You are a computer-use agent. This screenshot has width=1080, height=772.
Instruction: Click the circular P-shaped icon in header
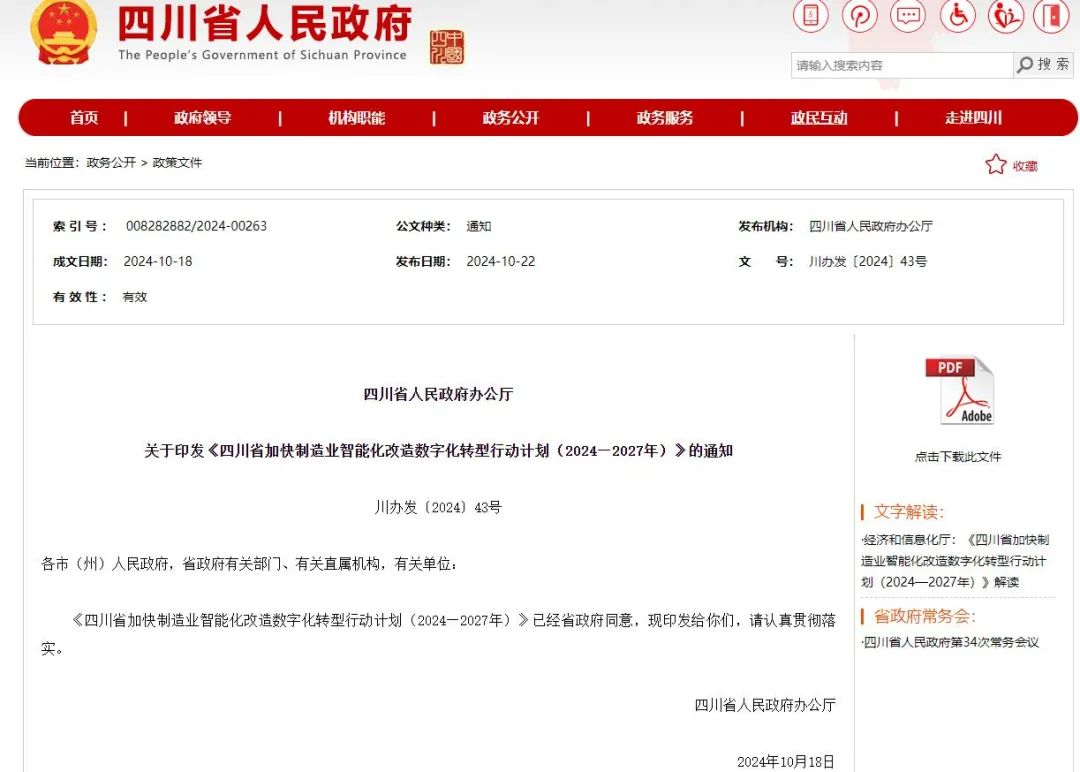pos(860,14)
